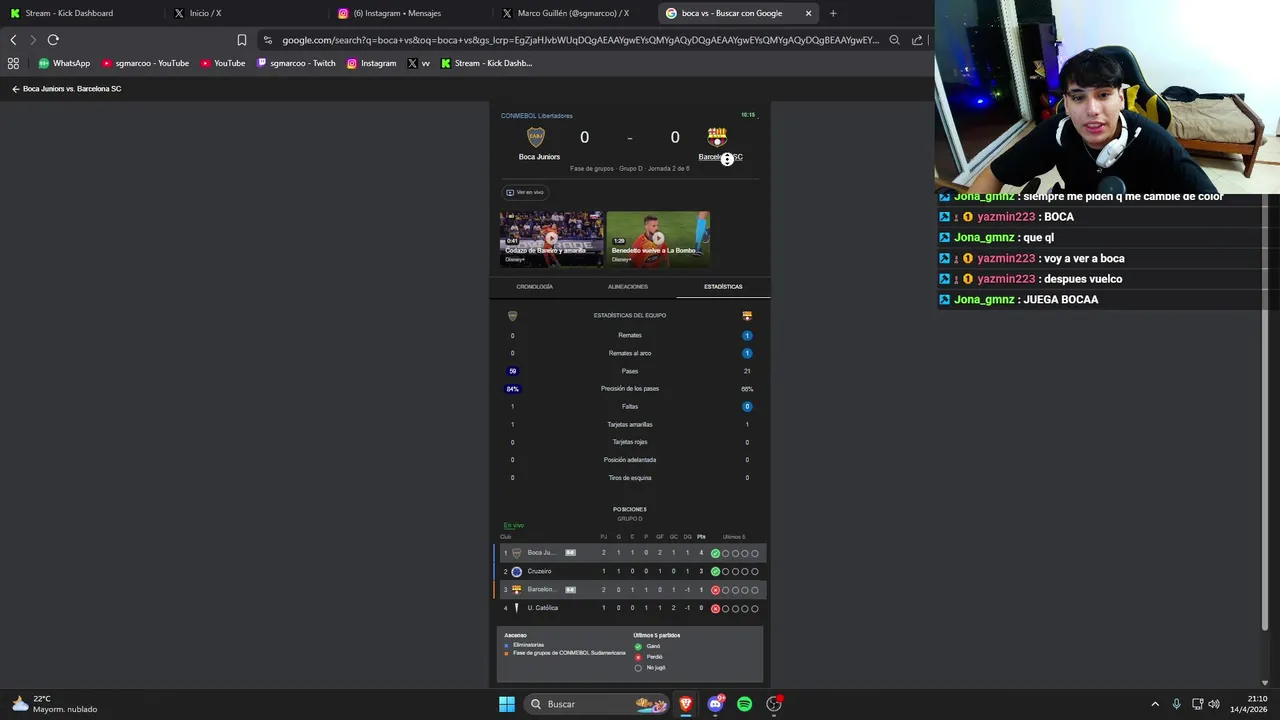The height and width of the screenshot is (720, 1280).
Task: Click the taskbar 'Buscar' search box
Action: click(596, 704)
